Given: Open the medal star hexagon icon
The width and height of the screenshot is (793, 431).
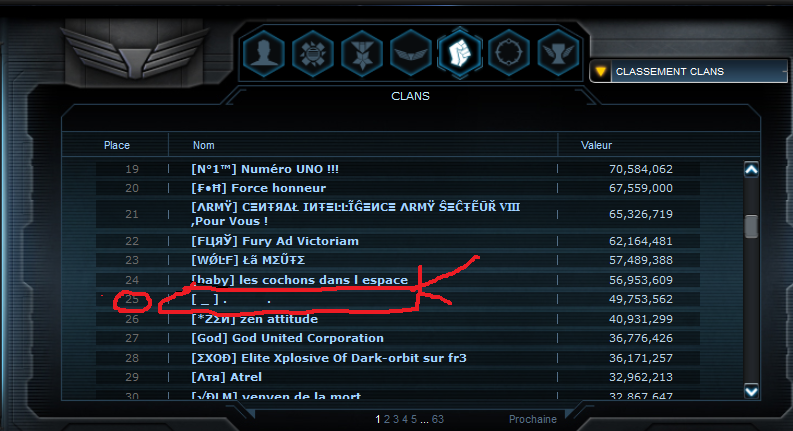Looking at the screenshot, I should (362, 53).
